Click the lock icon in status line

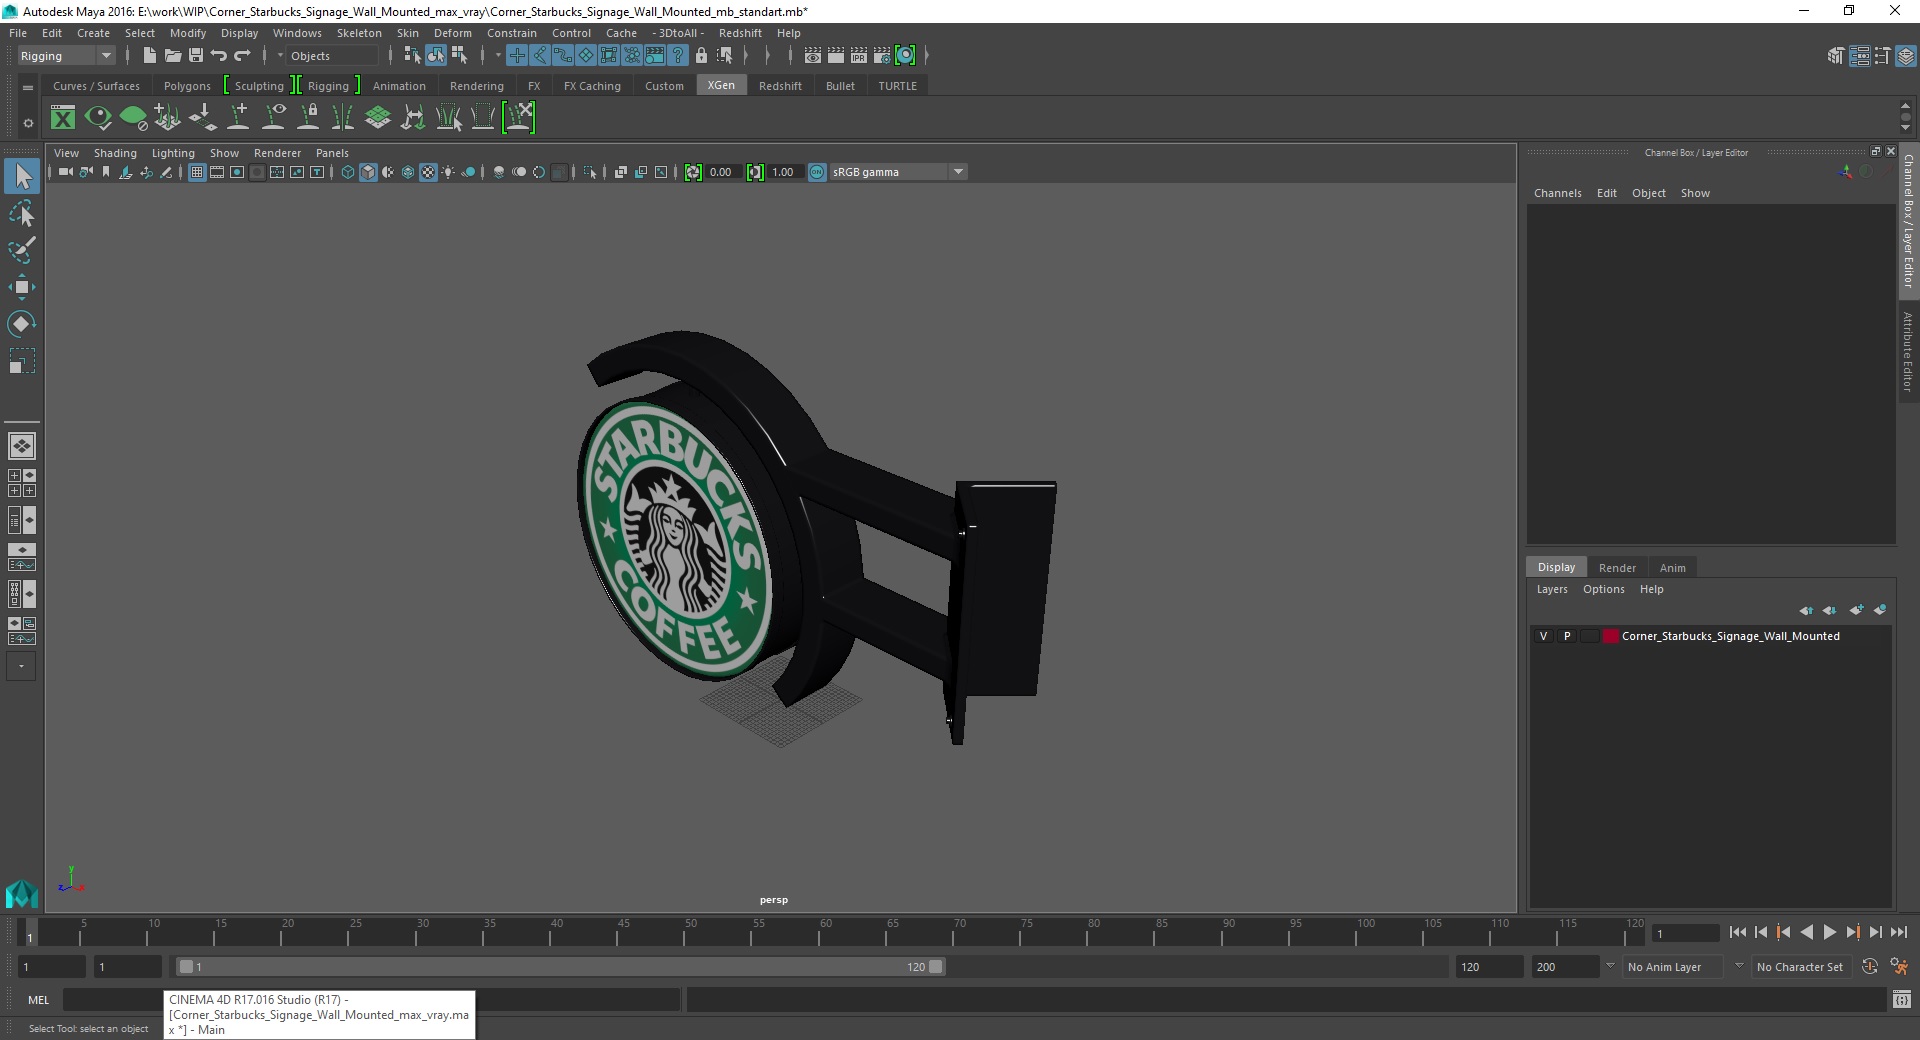coord(701,56)
